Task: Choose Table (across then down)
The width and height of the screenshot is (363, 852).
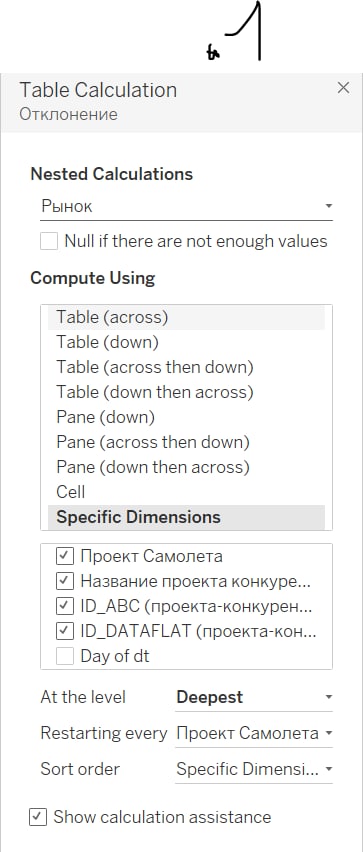Action: tap(186, 367)
